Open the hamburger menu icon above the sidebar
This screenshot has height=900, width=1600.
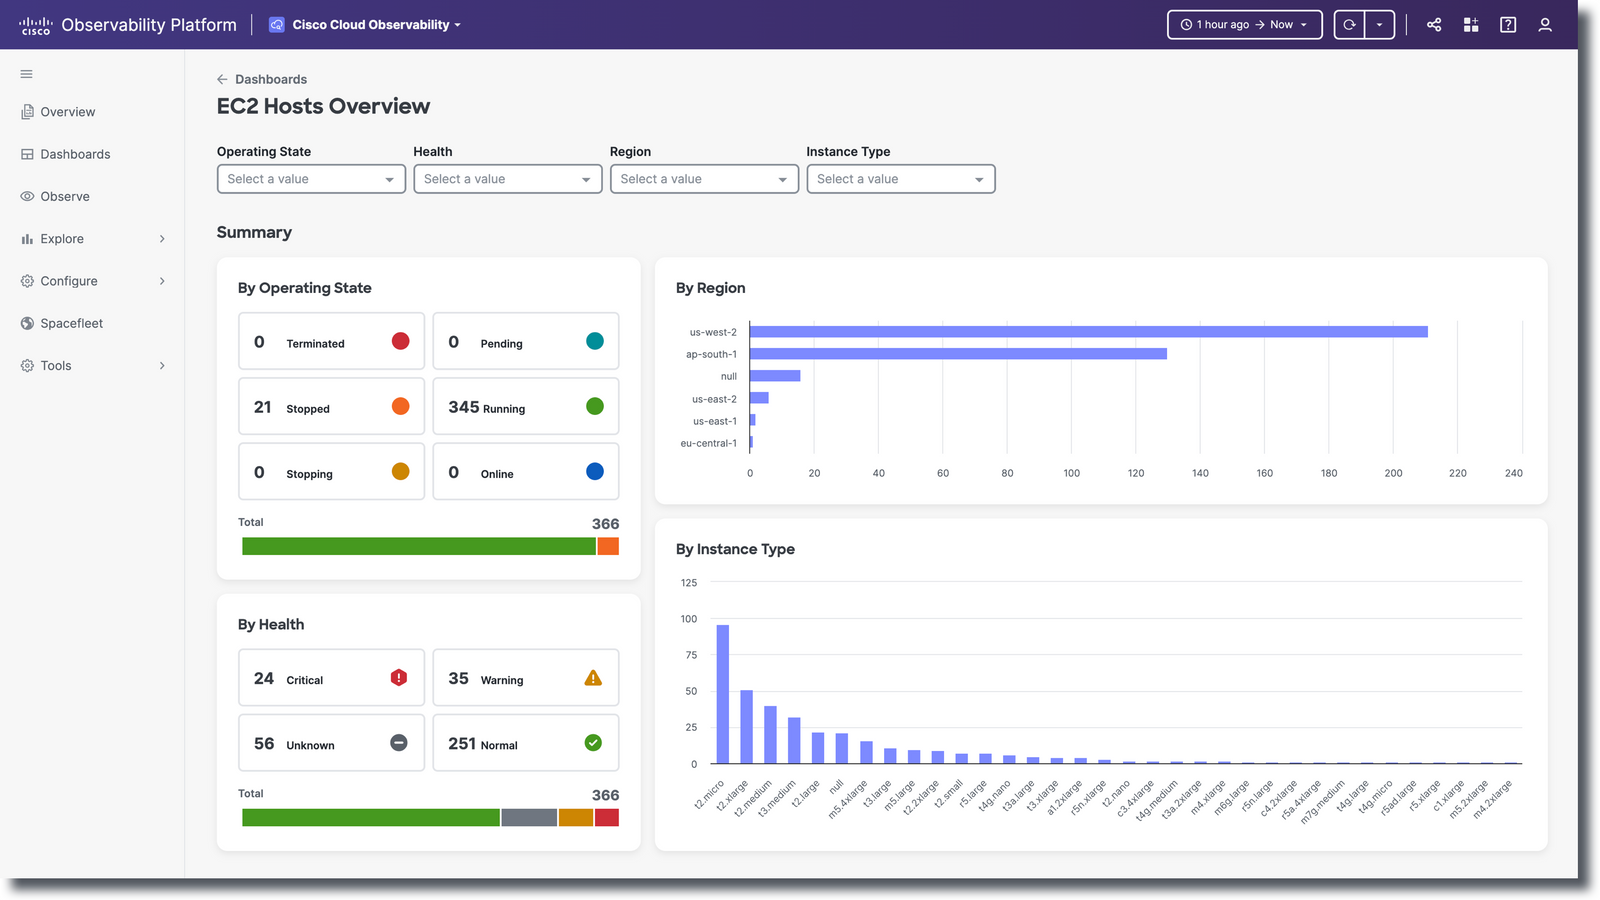click(x=26, y=74)
